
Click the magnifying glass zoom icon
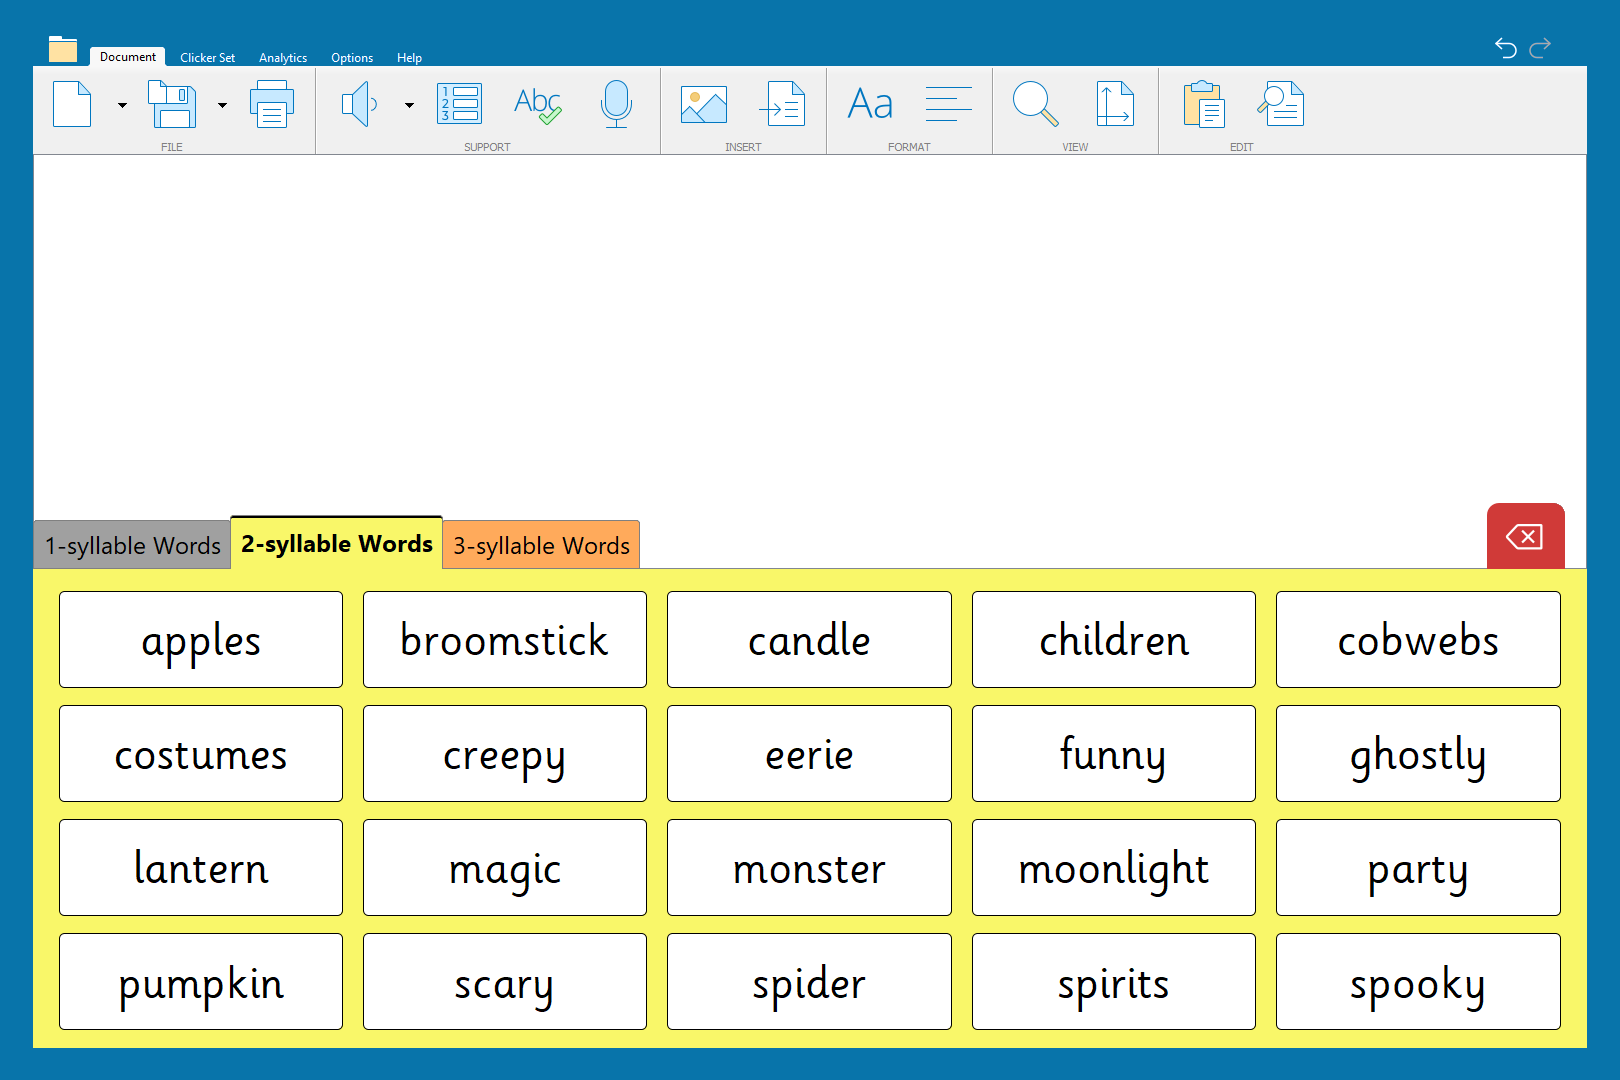point(1035,104)
